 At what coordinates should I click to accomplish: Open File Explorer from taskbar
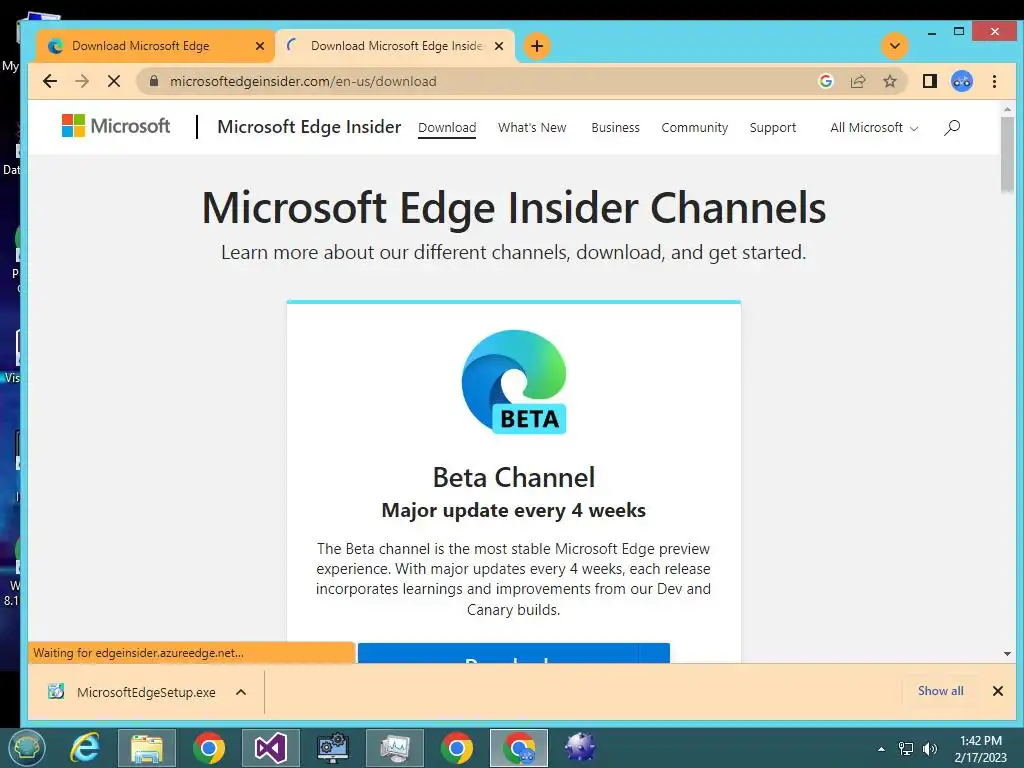coord(147,748)
